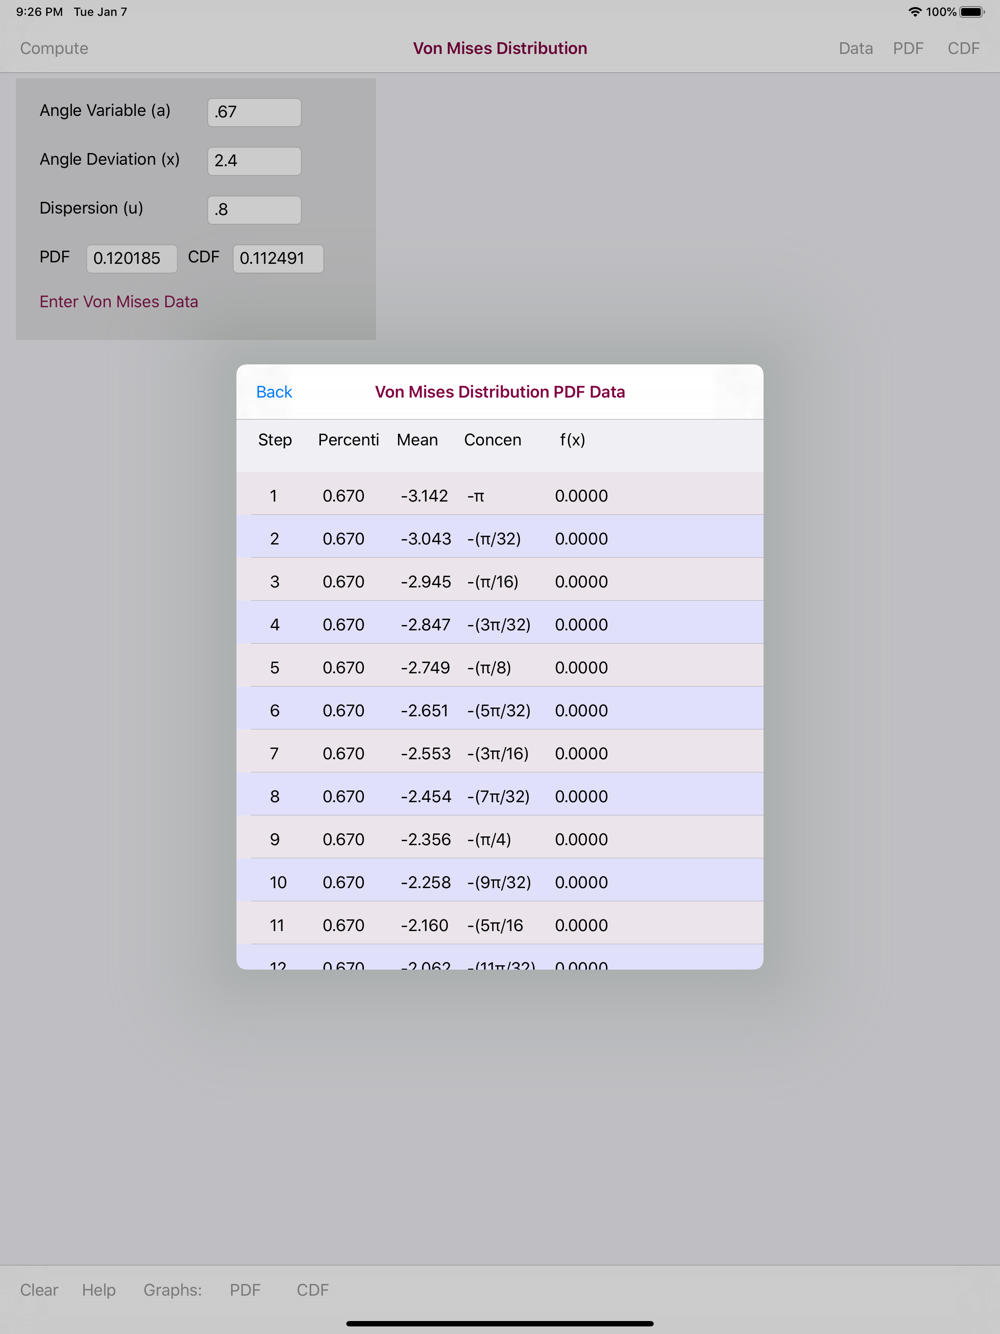This screenshot has height=1334, width=1000.
Task: Select the row with mean -2.553
Action: pos(500,752)
